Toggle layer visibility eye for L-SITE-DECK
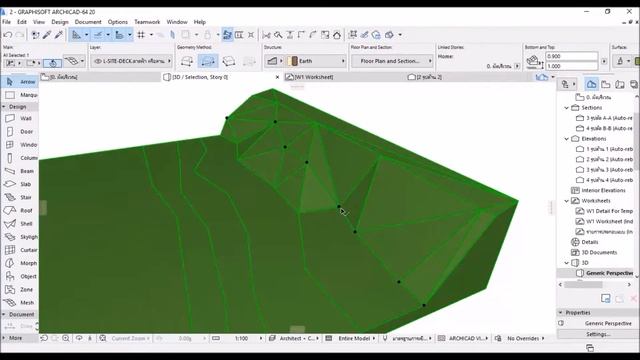This screenshot has width=640, height=360. tap(98, 61)
